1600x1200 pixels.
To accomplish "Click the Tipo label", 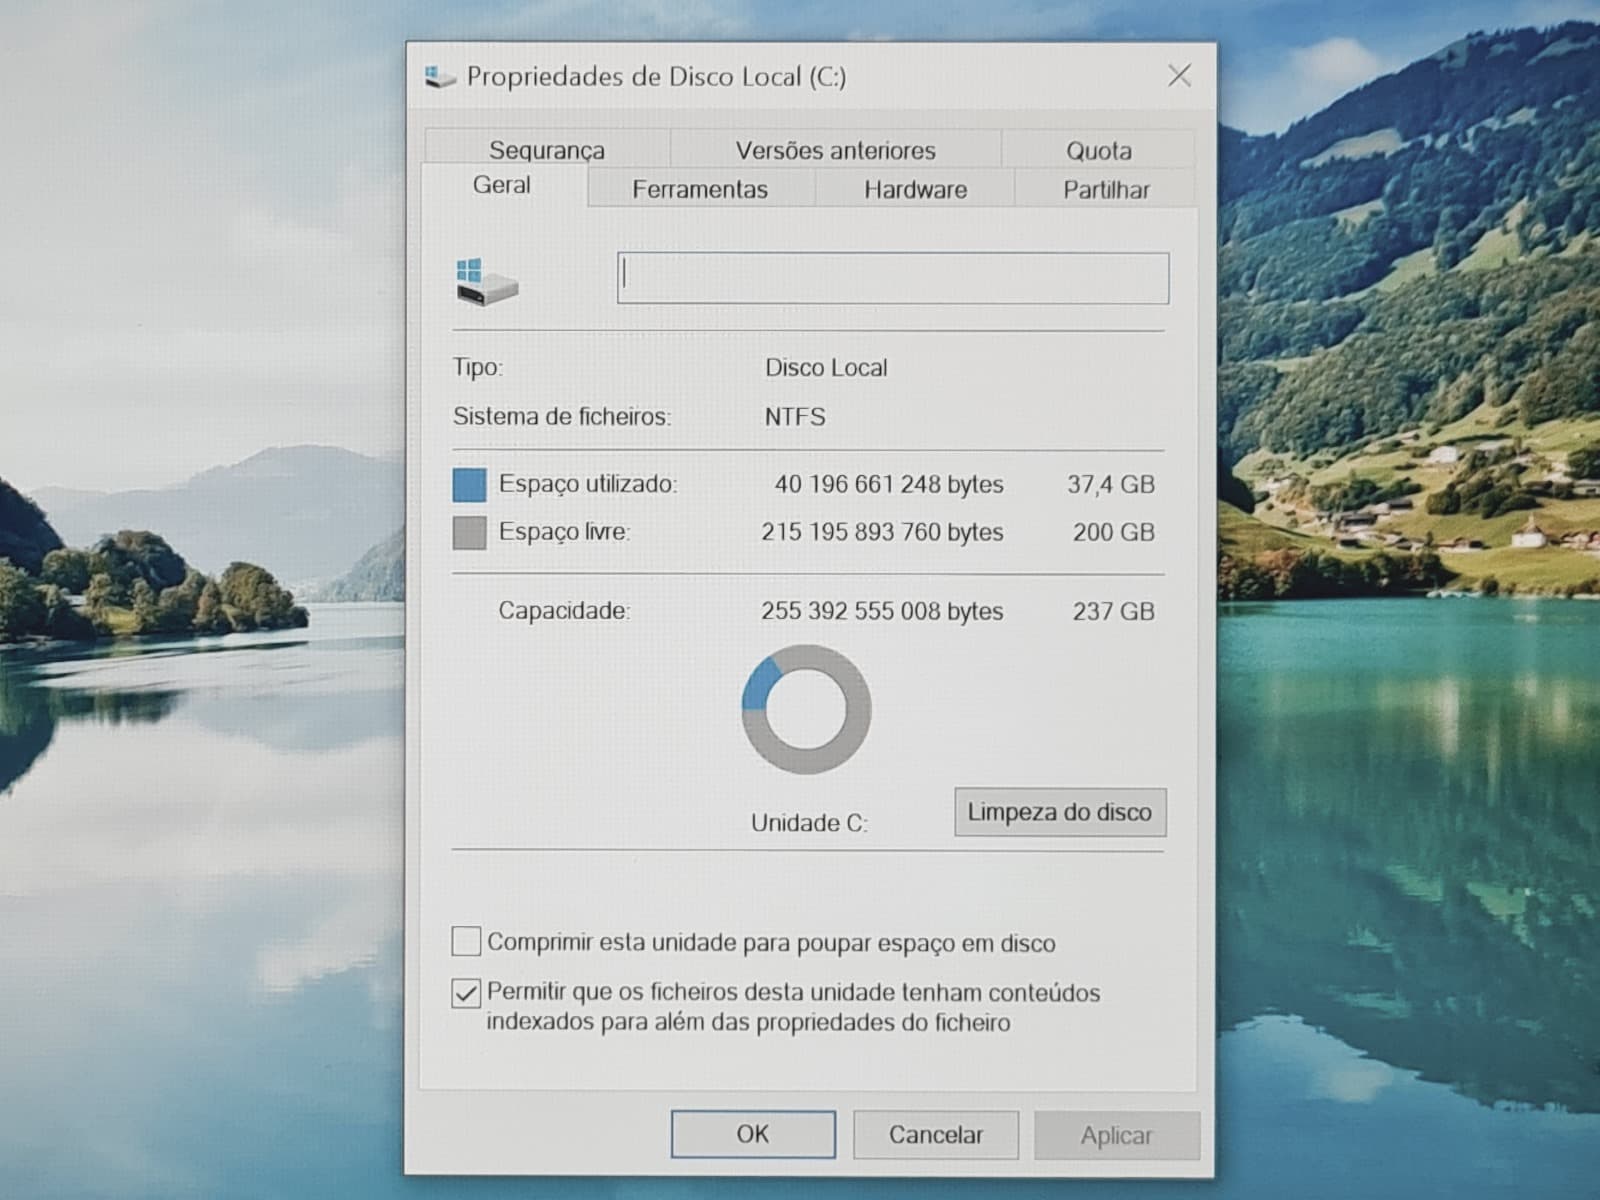I will point(478,367).
